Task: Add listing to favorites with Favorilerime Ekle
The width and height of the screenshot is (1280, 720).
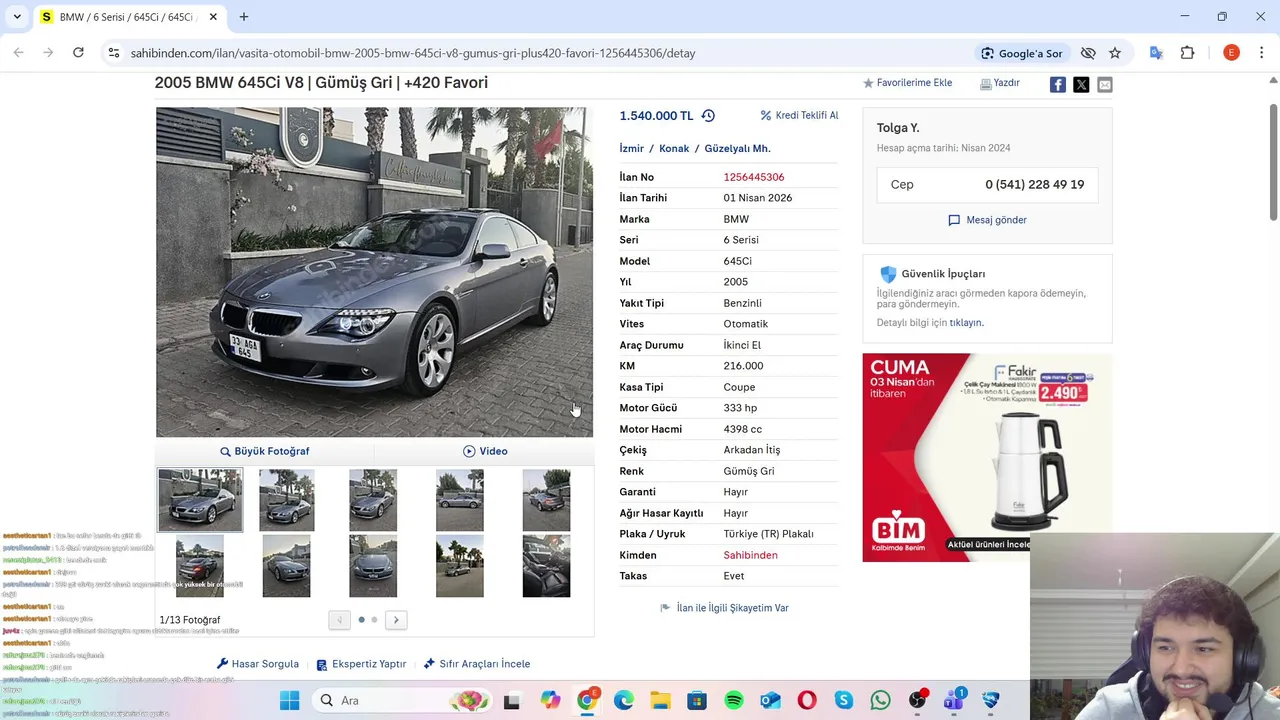Action: point(907,83)
